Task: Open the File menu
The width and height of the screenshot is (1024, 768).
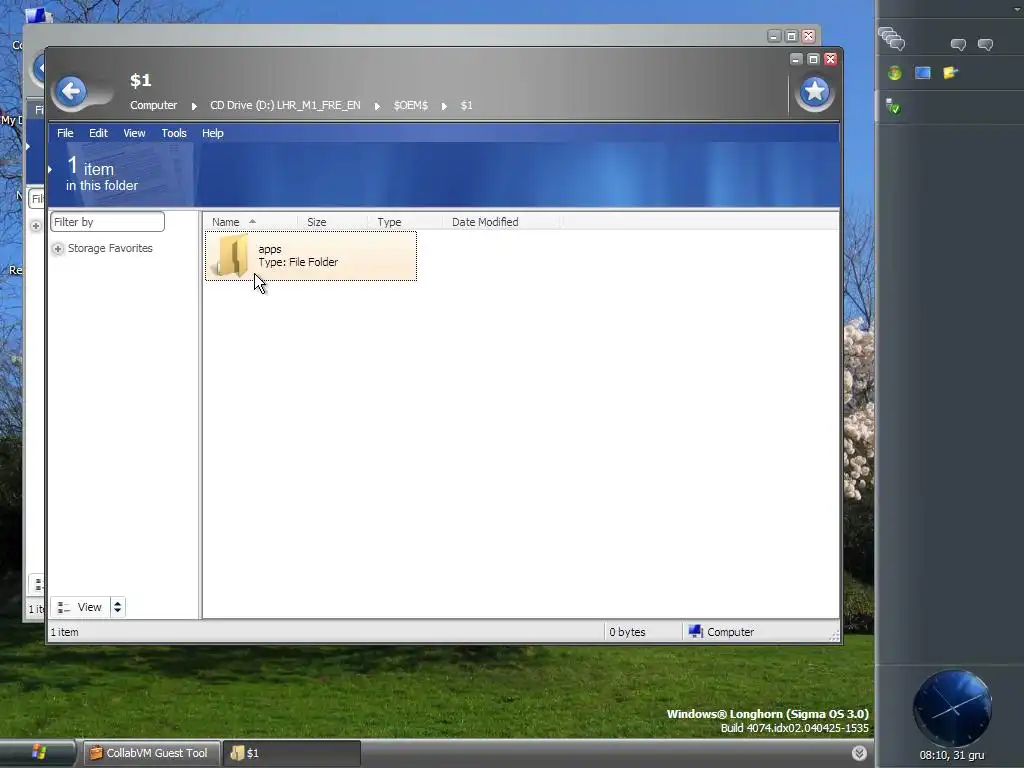Action: point(65,133)
